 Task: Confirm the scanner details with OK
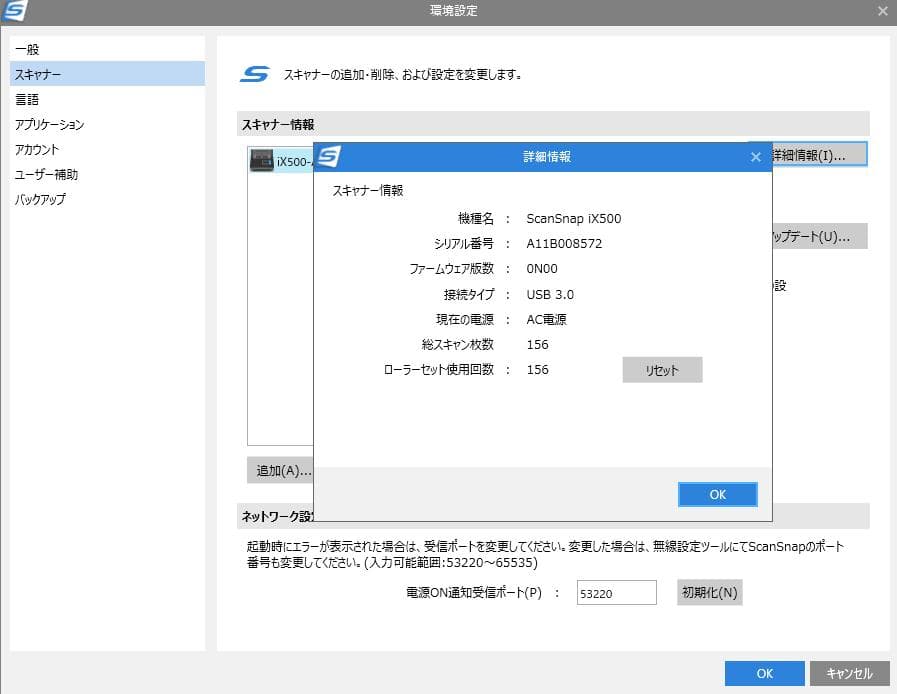click(717, 493)
